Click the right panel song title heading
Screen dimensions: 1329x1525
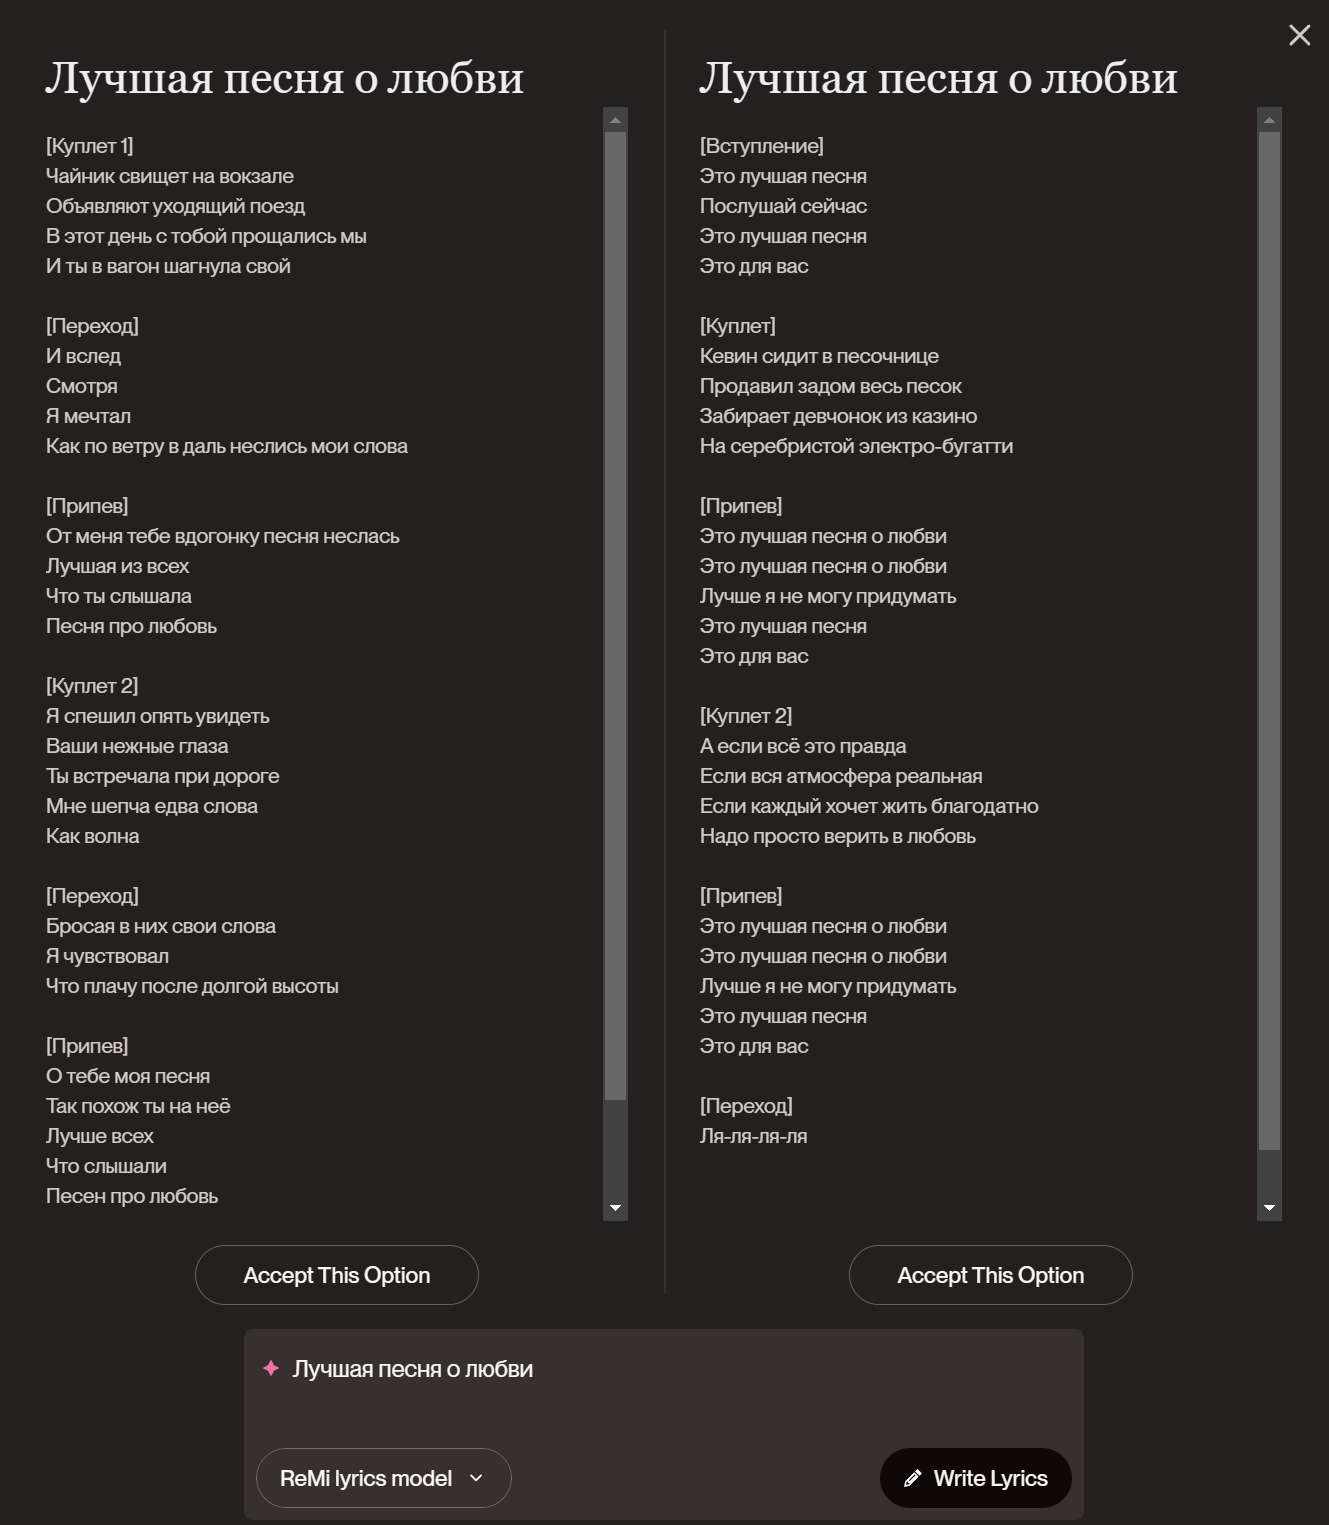938,78
